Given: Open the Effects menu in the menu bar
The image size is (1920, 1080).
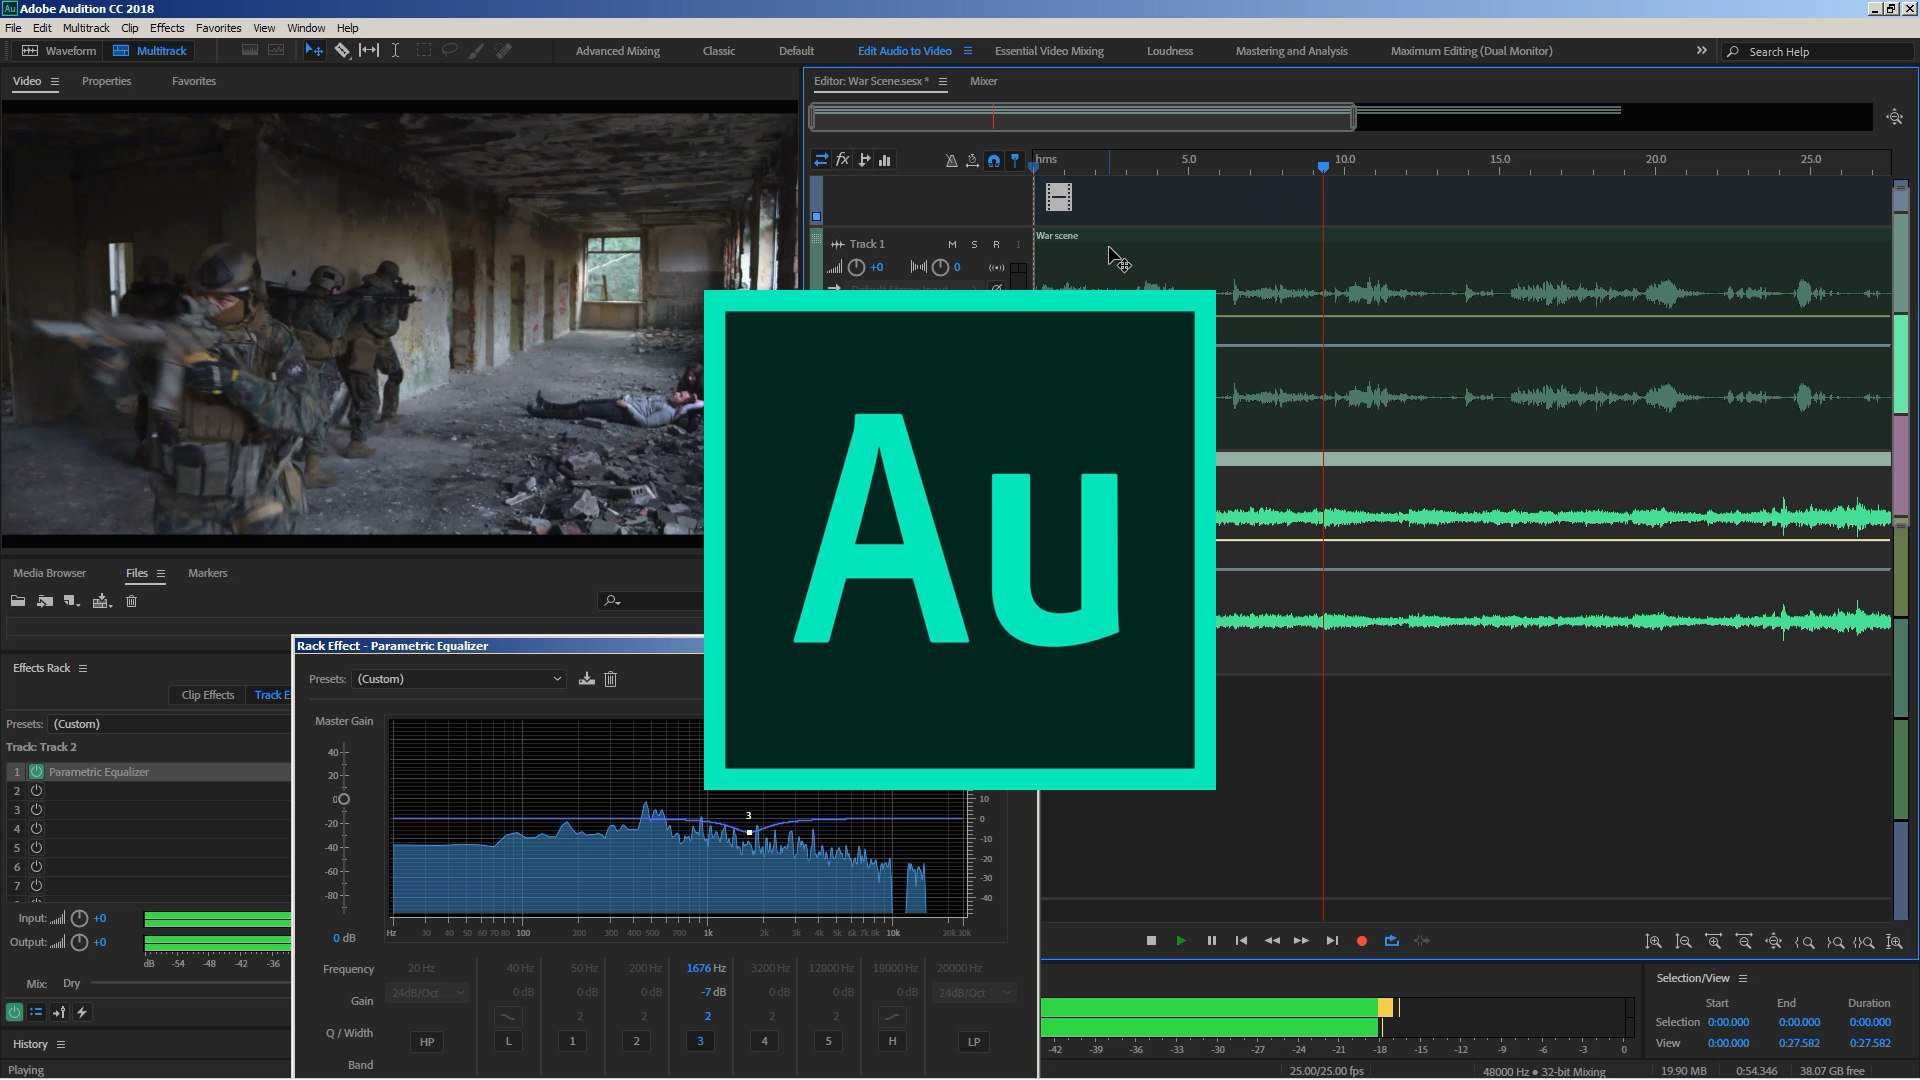Looking at the screenshot, I should pyautogui.click(x=167, y=28).
